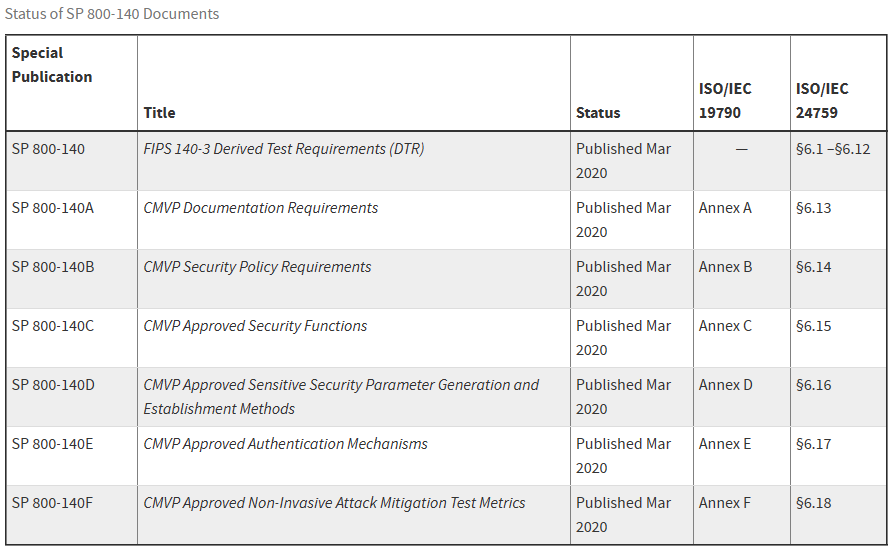Select the §6.18 cell

(813, 503)
